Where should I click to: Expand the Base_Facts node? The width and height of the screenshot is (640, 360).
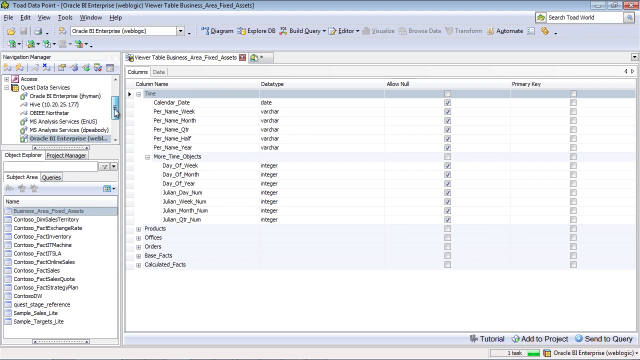coord(138,256)
